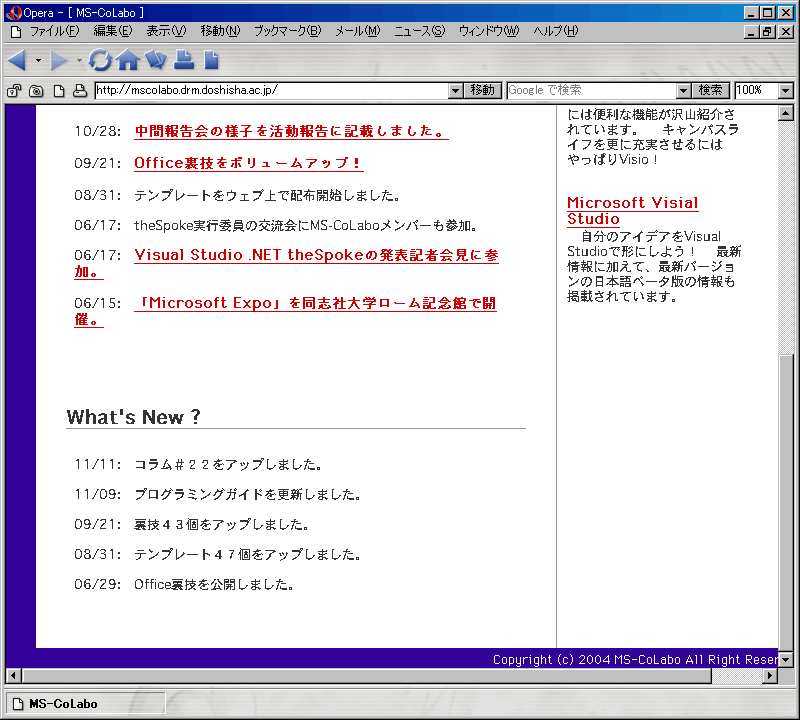Open the ウィンドウ(W) menu

(489, 31)
